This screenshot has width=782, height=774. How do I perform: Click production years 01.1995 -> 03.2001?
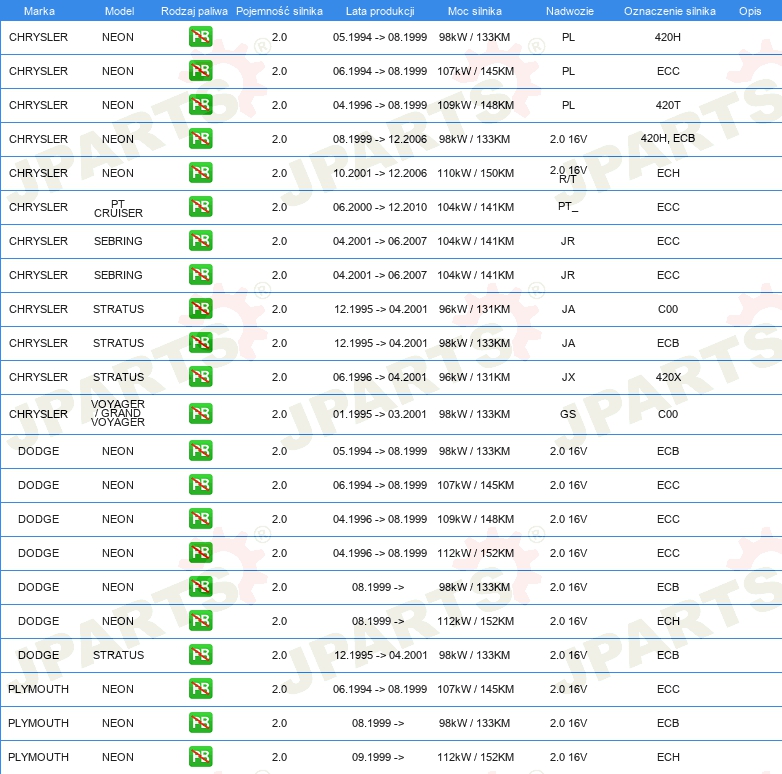pyautogui.click(x=380, y=414)
